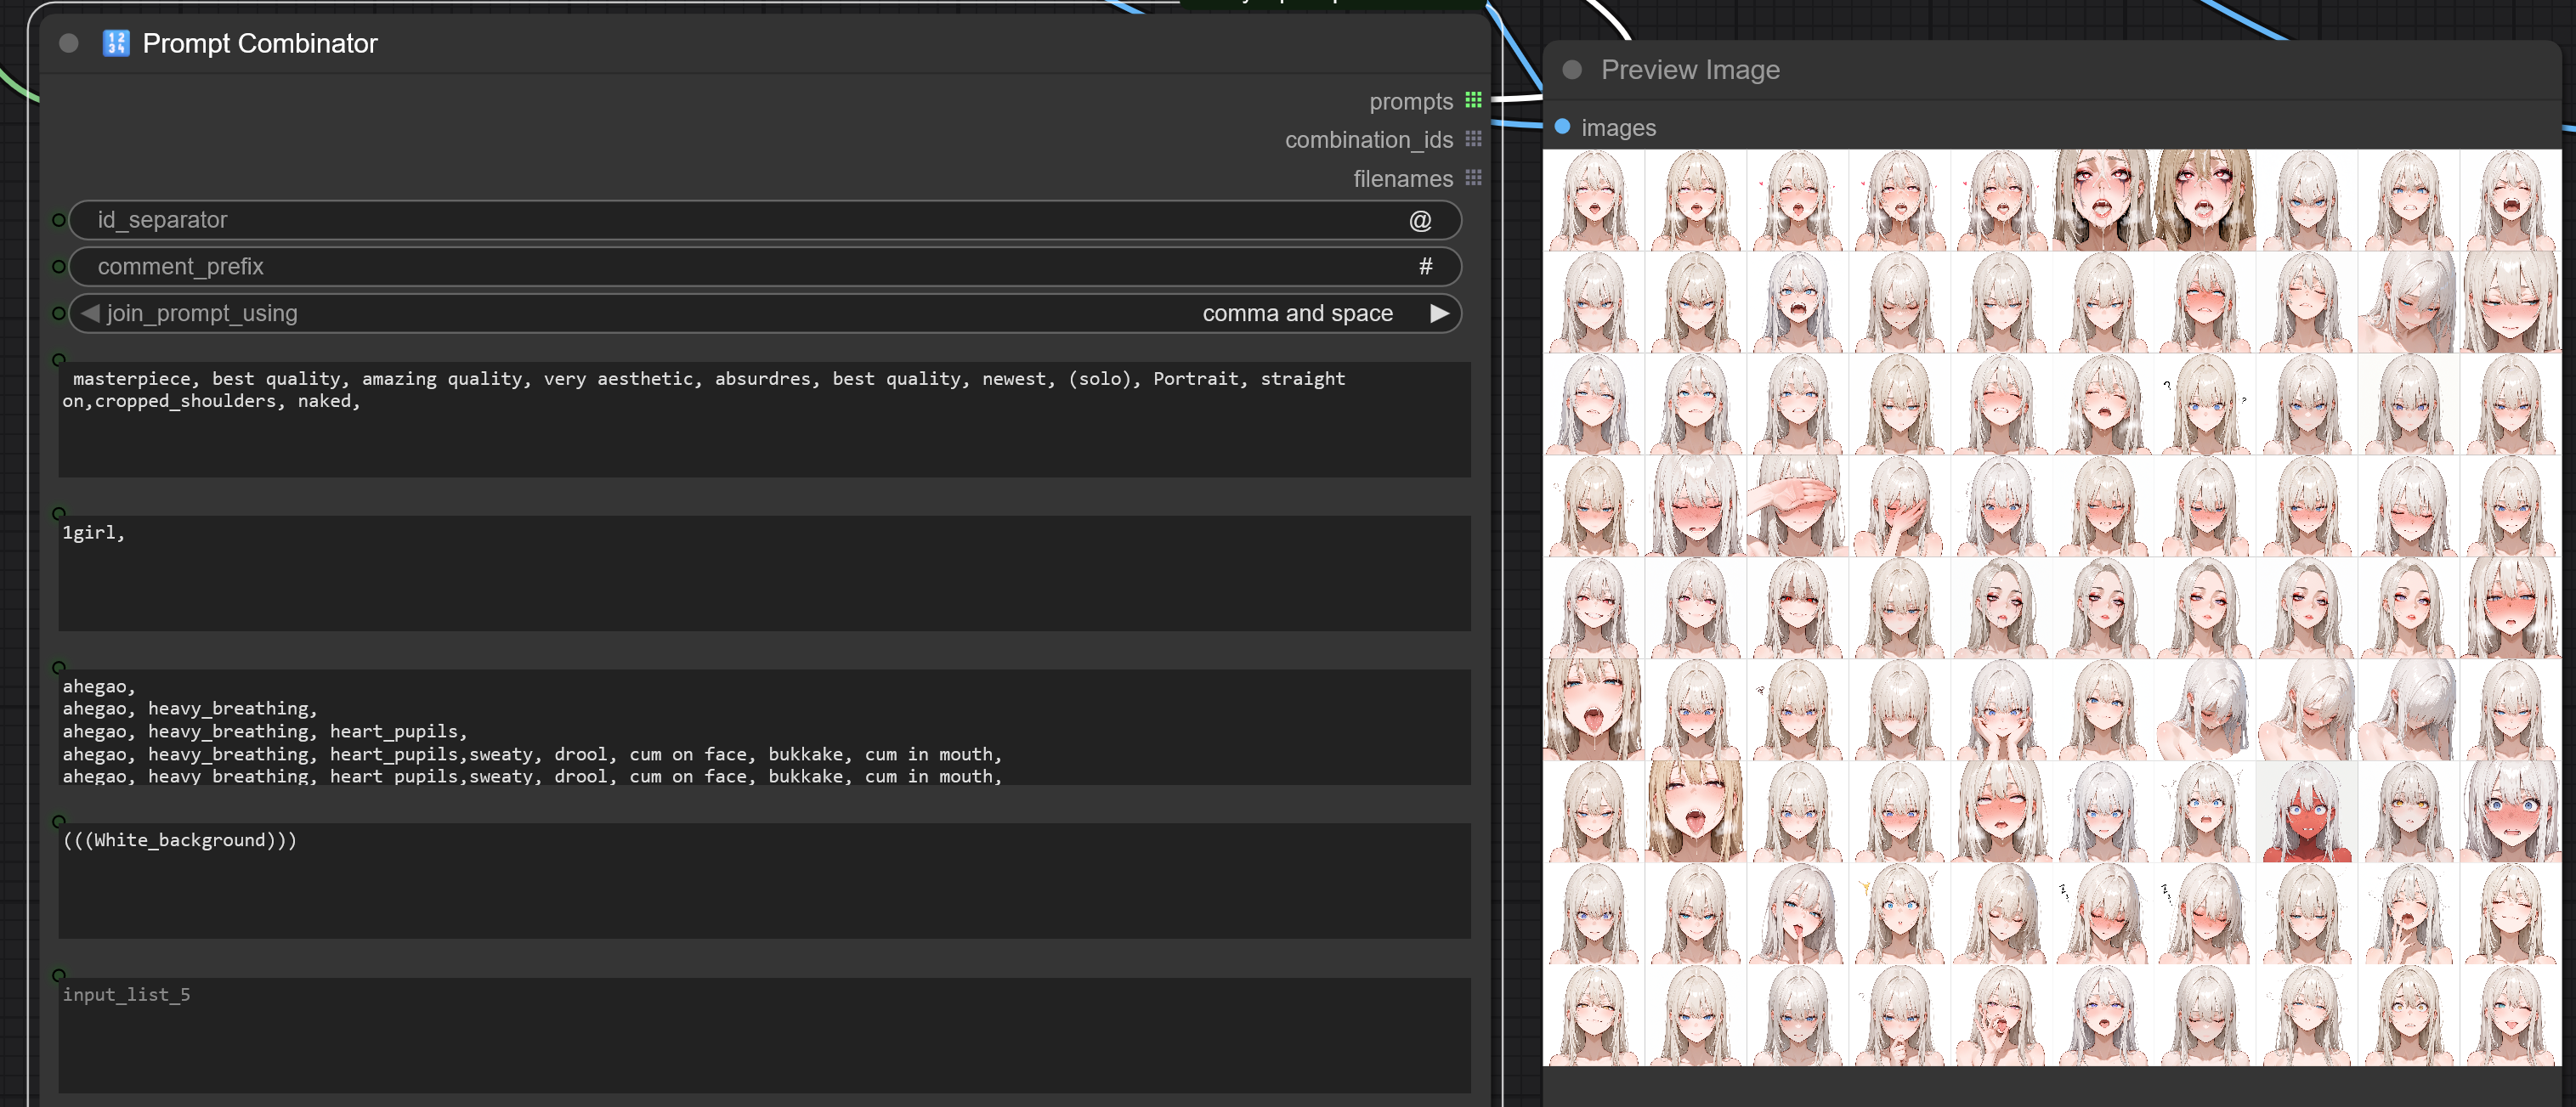Click the id_separator input connector dot

[x=59, y=220]
